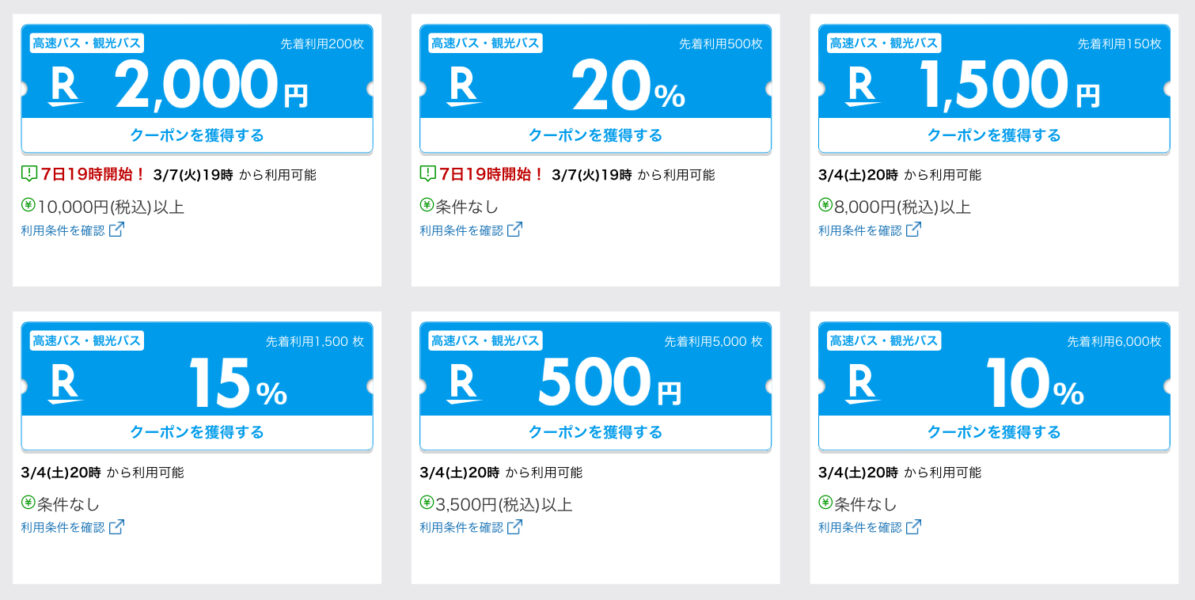The width and height of the screenshot is (1195, 600).
Task: Click external link icon under 10% coupon
Action: (914, 526)
